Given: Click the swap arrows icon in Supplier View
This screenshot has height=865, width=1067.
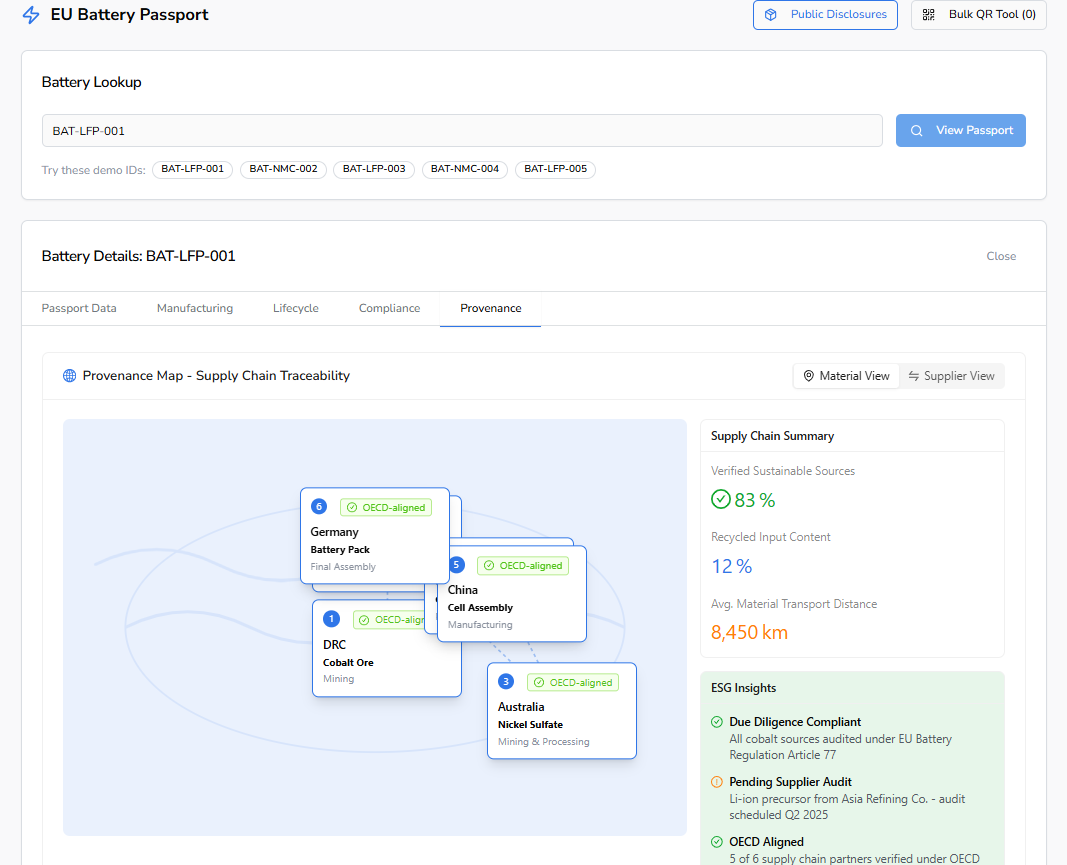Looking at the screenshot, I should pyautogui.click(x=914, y=376).
